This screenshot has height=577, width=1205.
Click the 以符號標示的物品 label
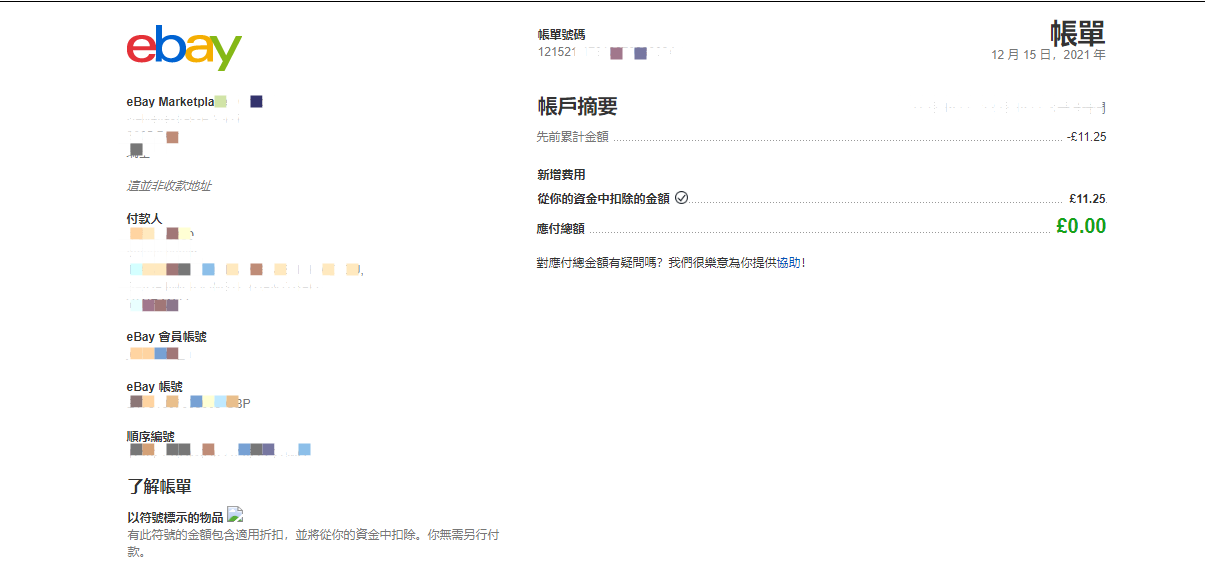pyautogui.click(x=175, y=518)
